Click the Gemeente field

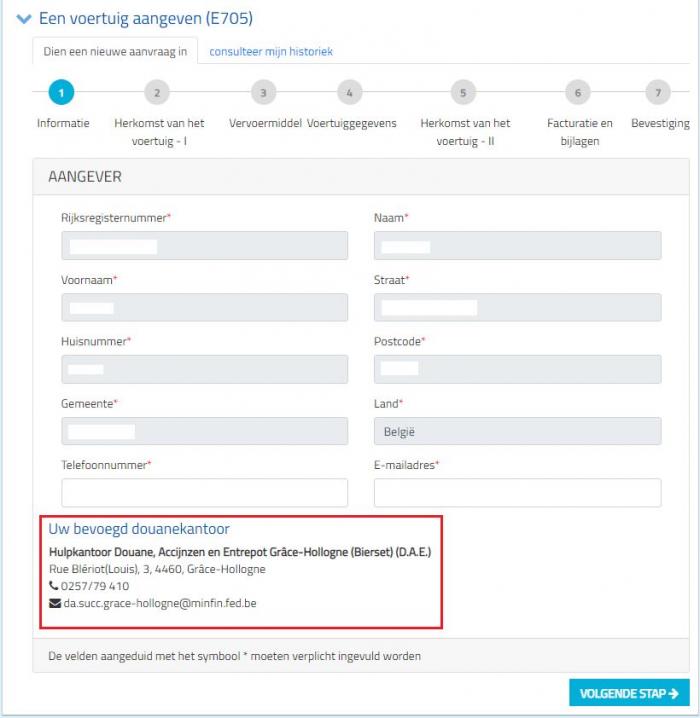(205, 431)
